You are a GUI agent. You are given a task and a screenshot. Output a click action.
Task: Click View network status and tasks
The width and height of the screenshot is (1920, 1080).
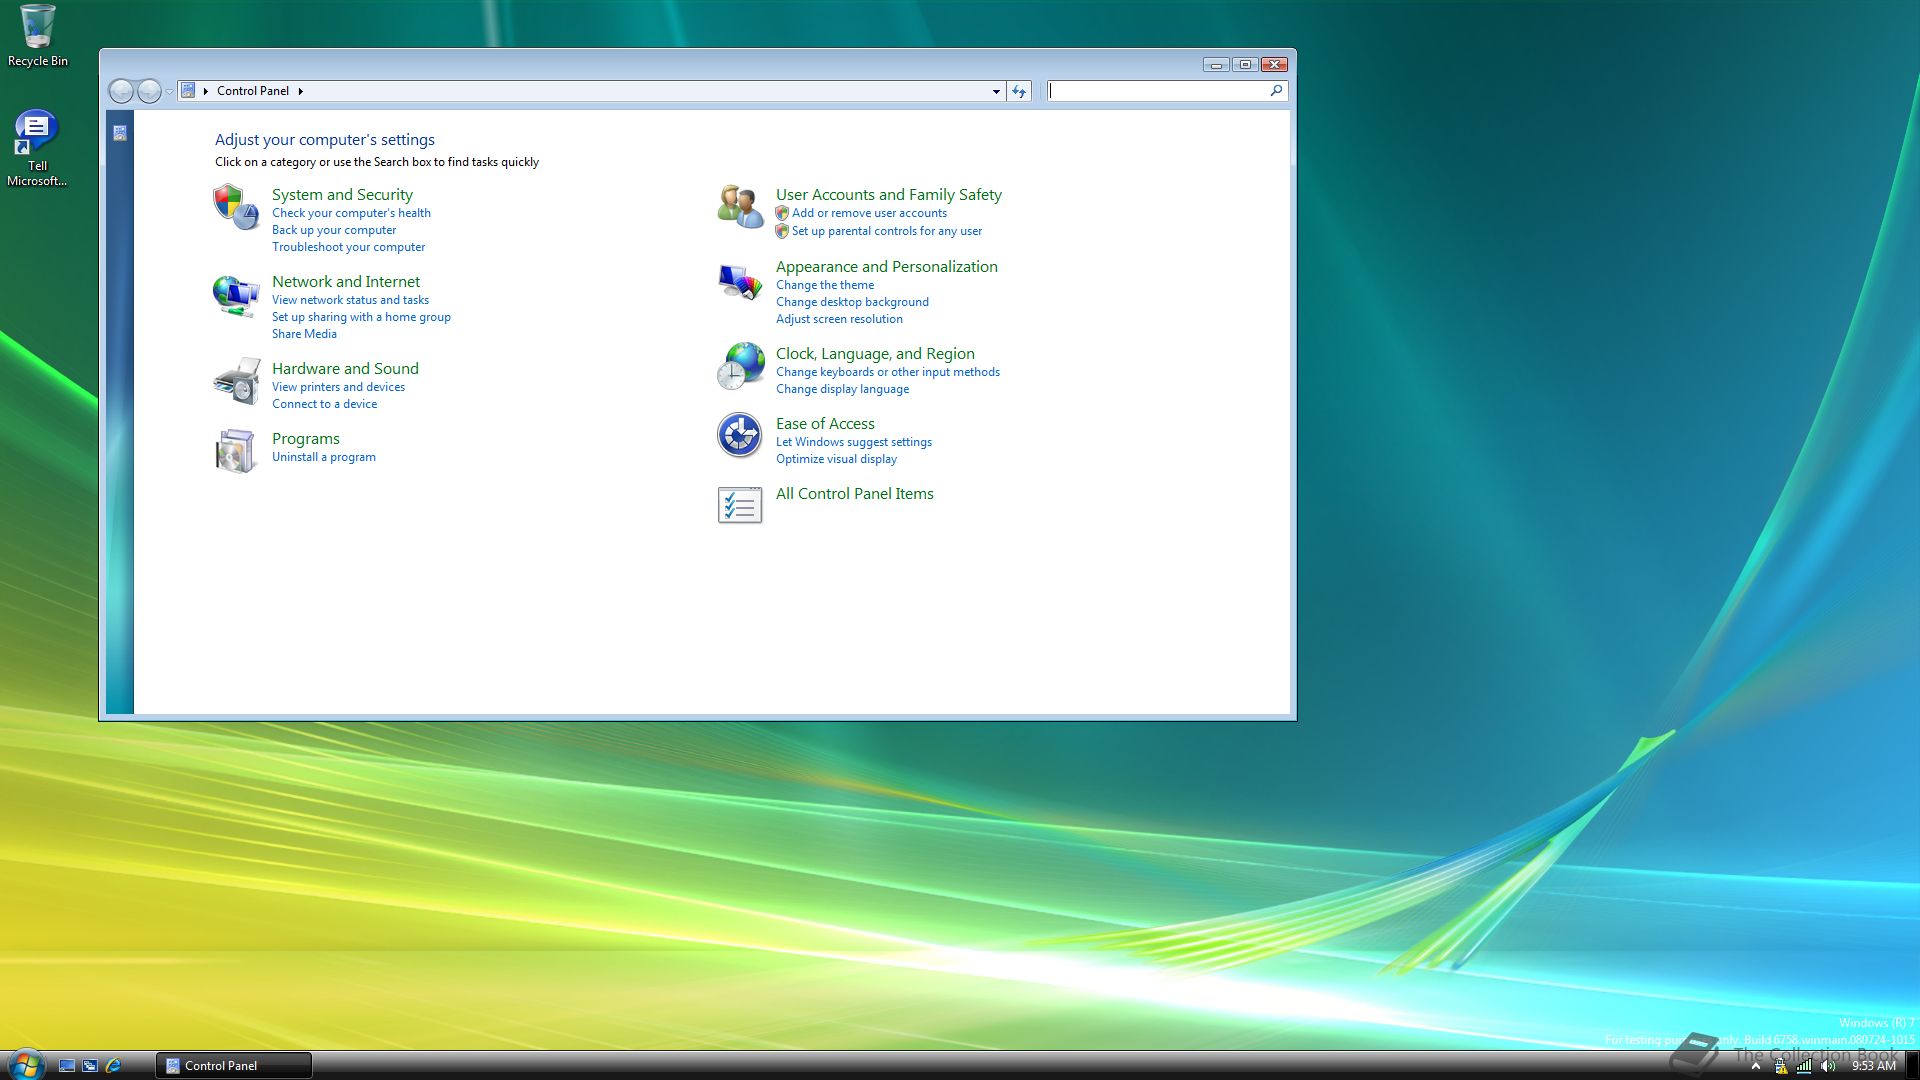coord(350,300)
